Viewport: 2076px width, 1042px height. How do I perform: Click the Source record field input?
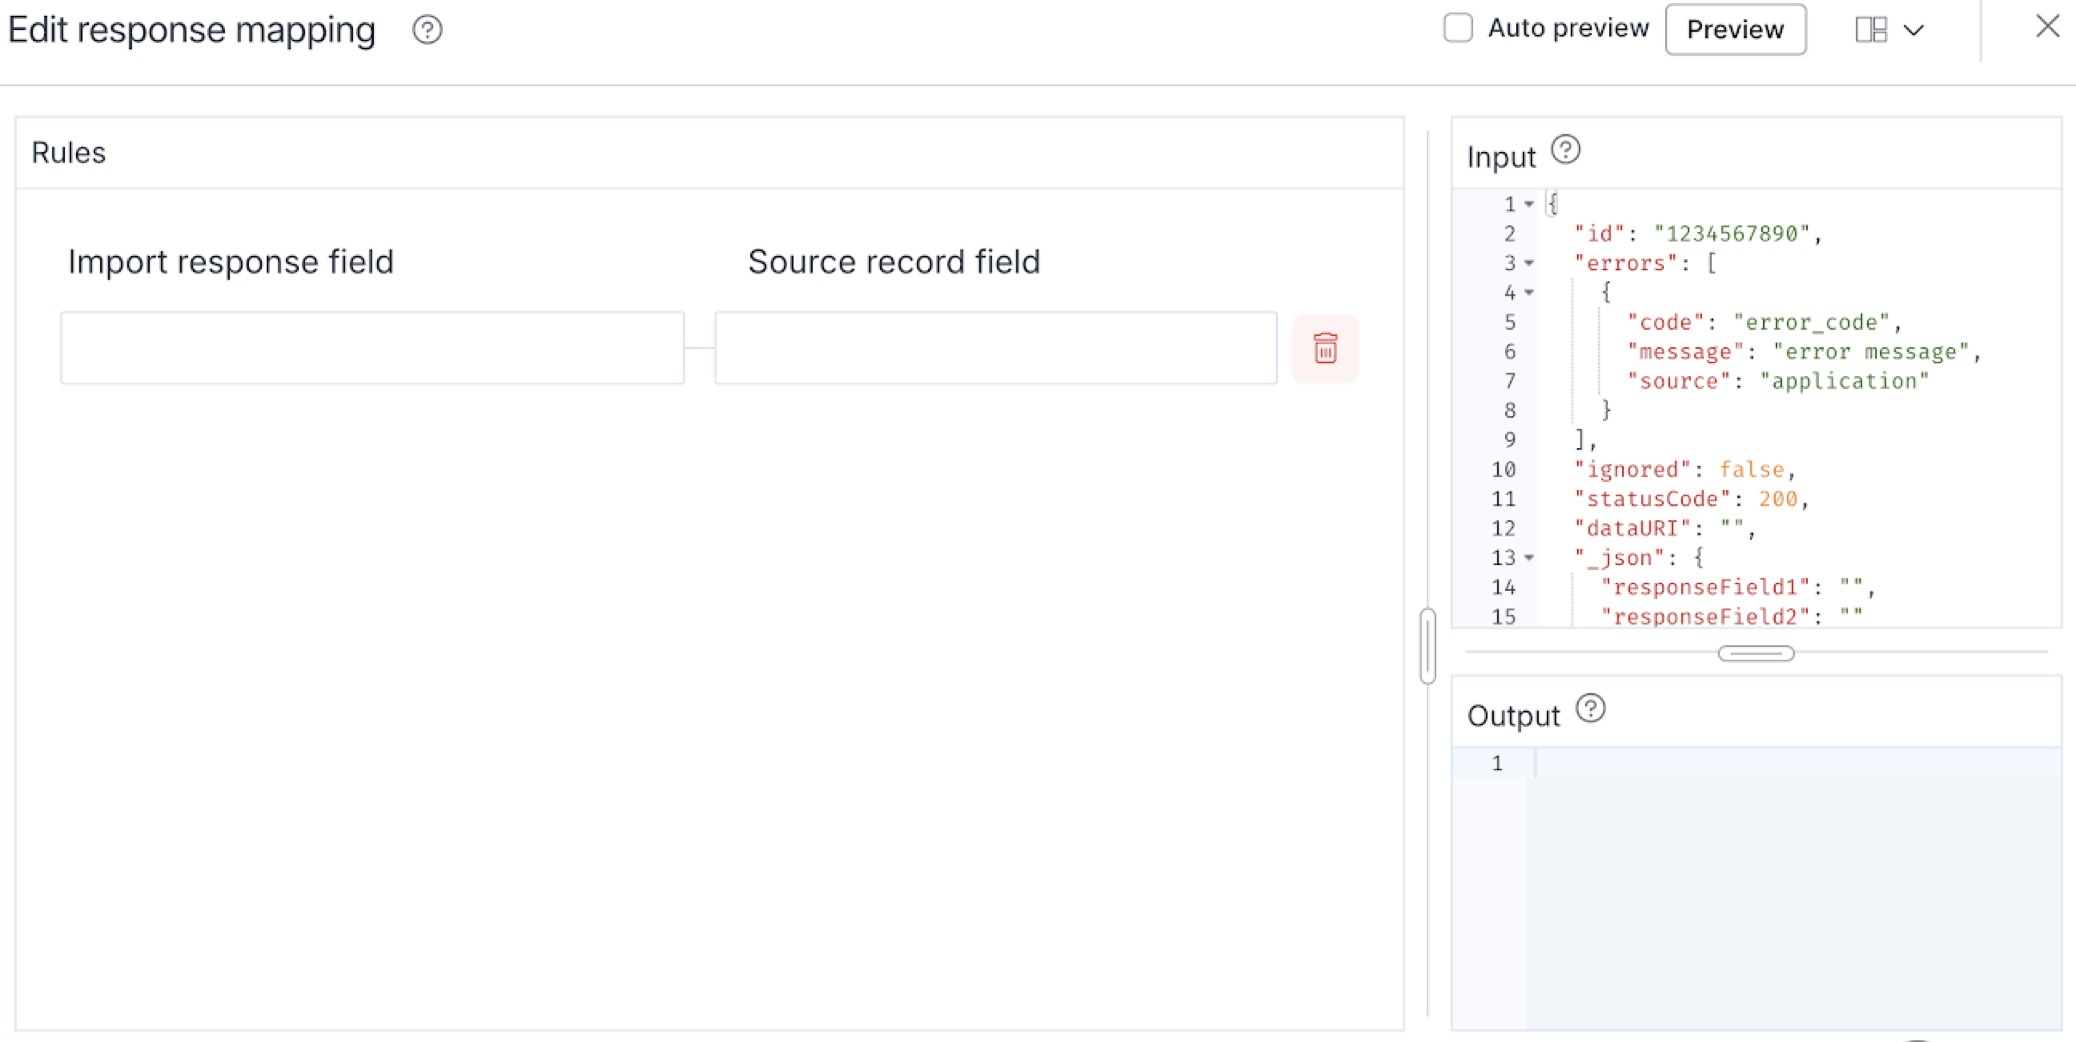pos(995,348)
